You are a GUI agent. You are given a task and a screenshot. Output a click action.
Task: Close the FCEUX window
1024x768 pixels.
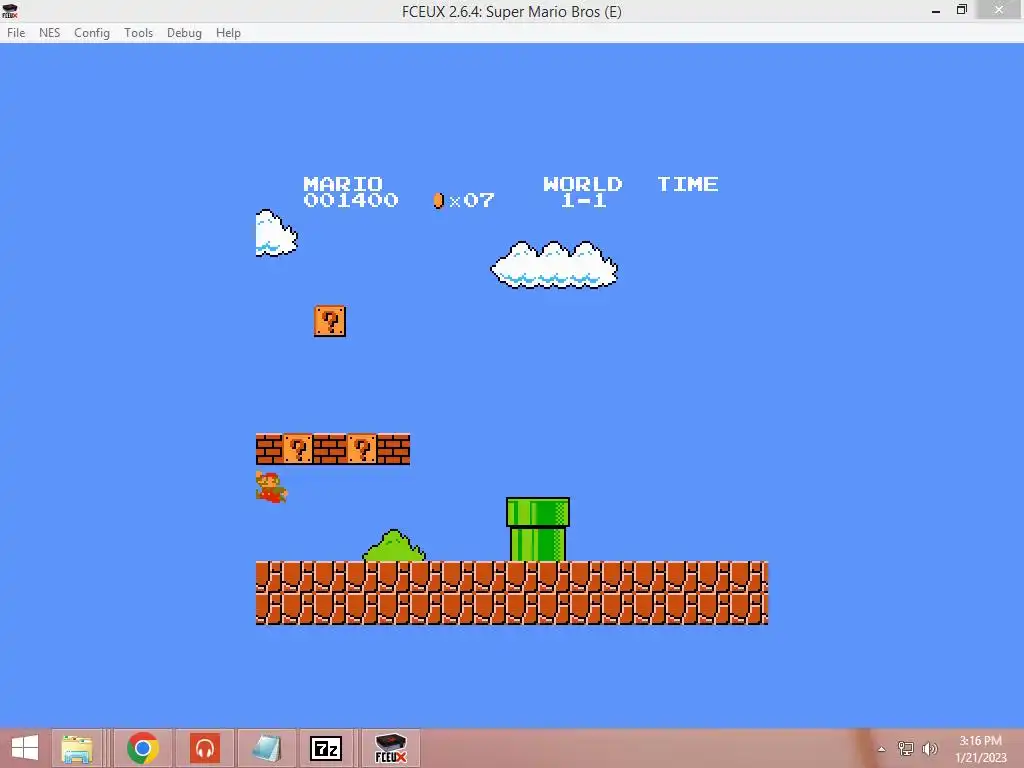click(999, 10)
